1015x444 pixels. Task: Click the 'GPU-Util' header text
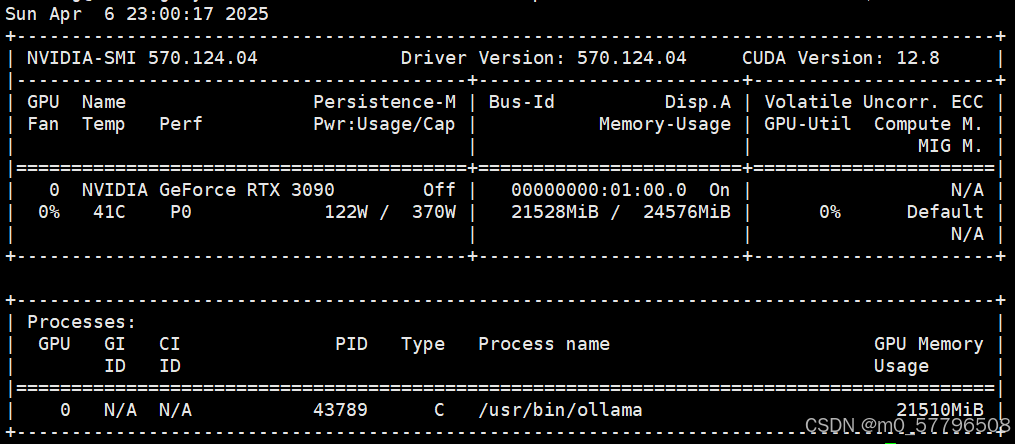[x=808, y=124]
